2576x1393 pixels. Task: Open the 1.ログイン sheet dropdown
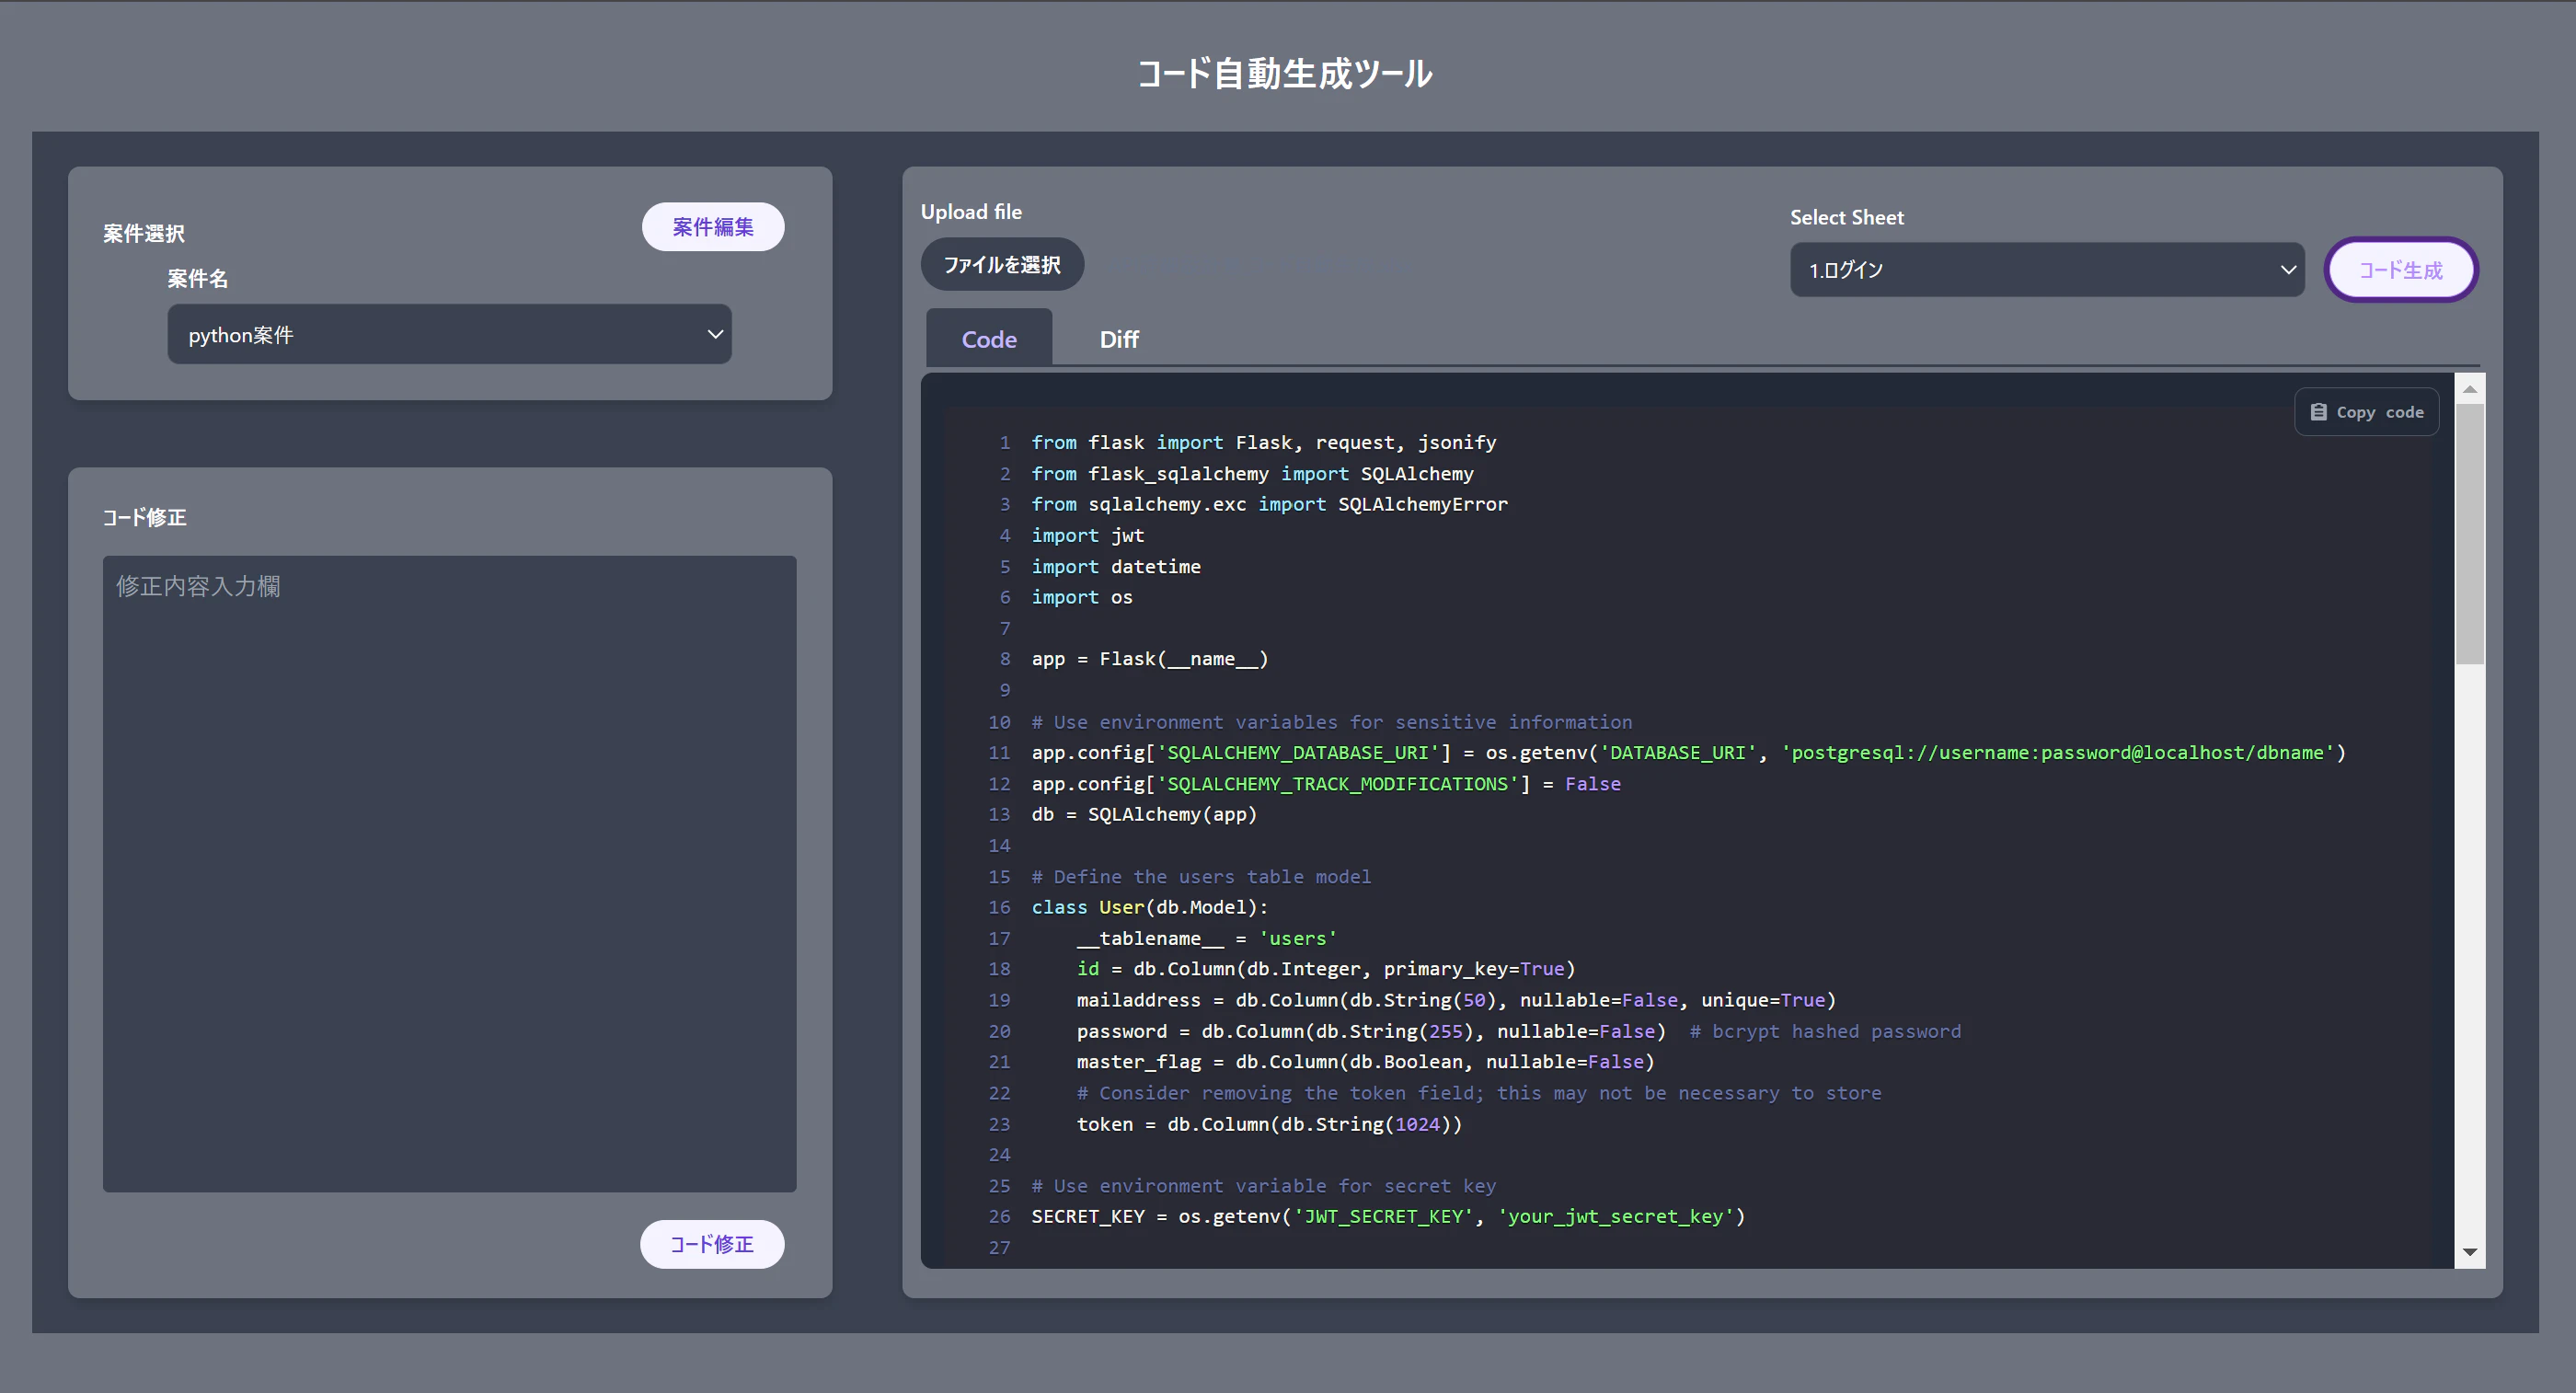coord(2046,269)
